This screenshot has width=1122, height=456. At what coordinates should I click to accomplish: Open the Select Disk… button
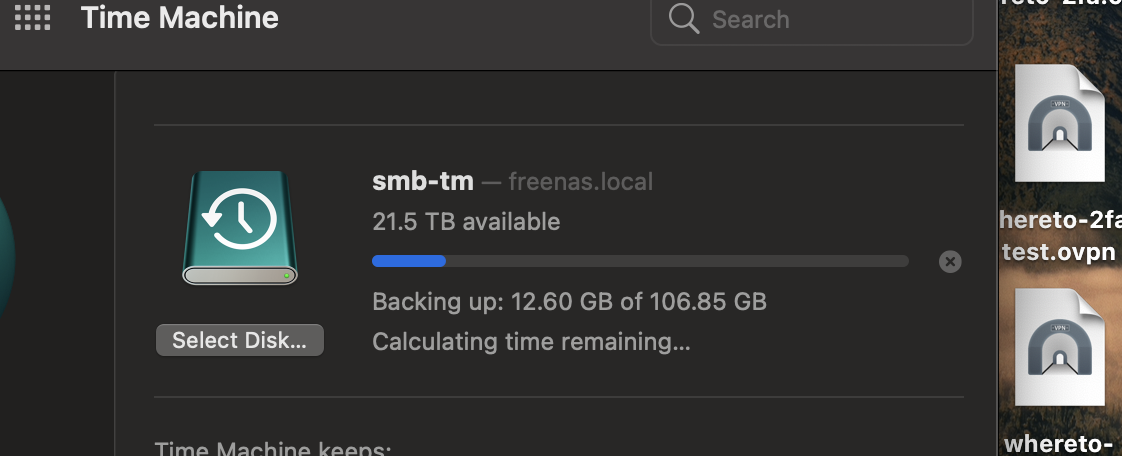(x=240, y=340)
